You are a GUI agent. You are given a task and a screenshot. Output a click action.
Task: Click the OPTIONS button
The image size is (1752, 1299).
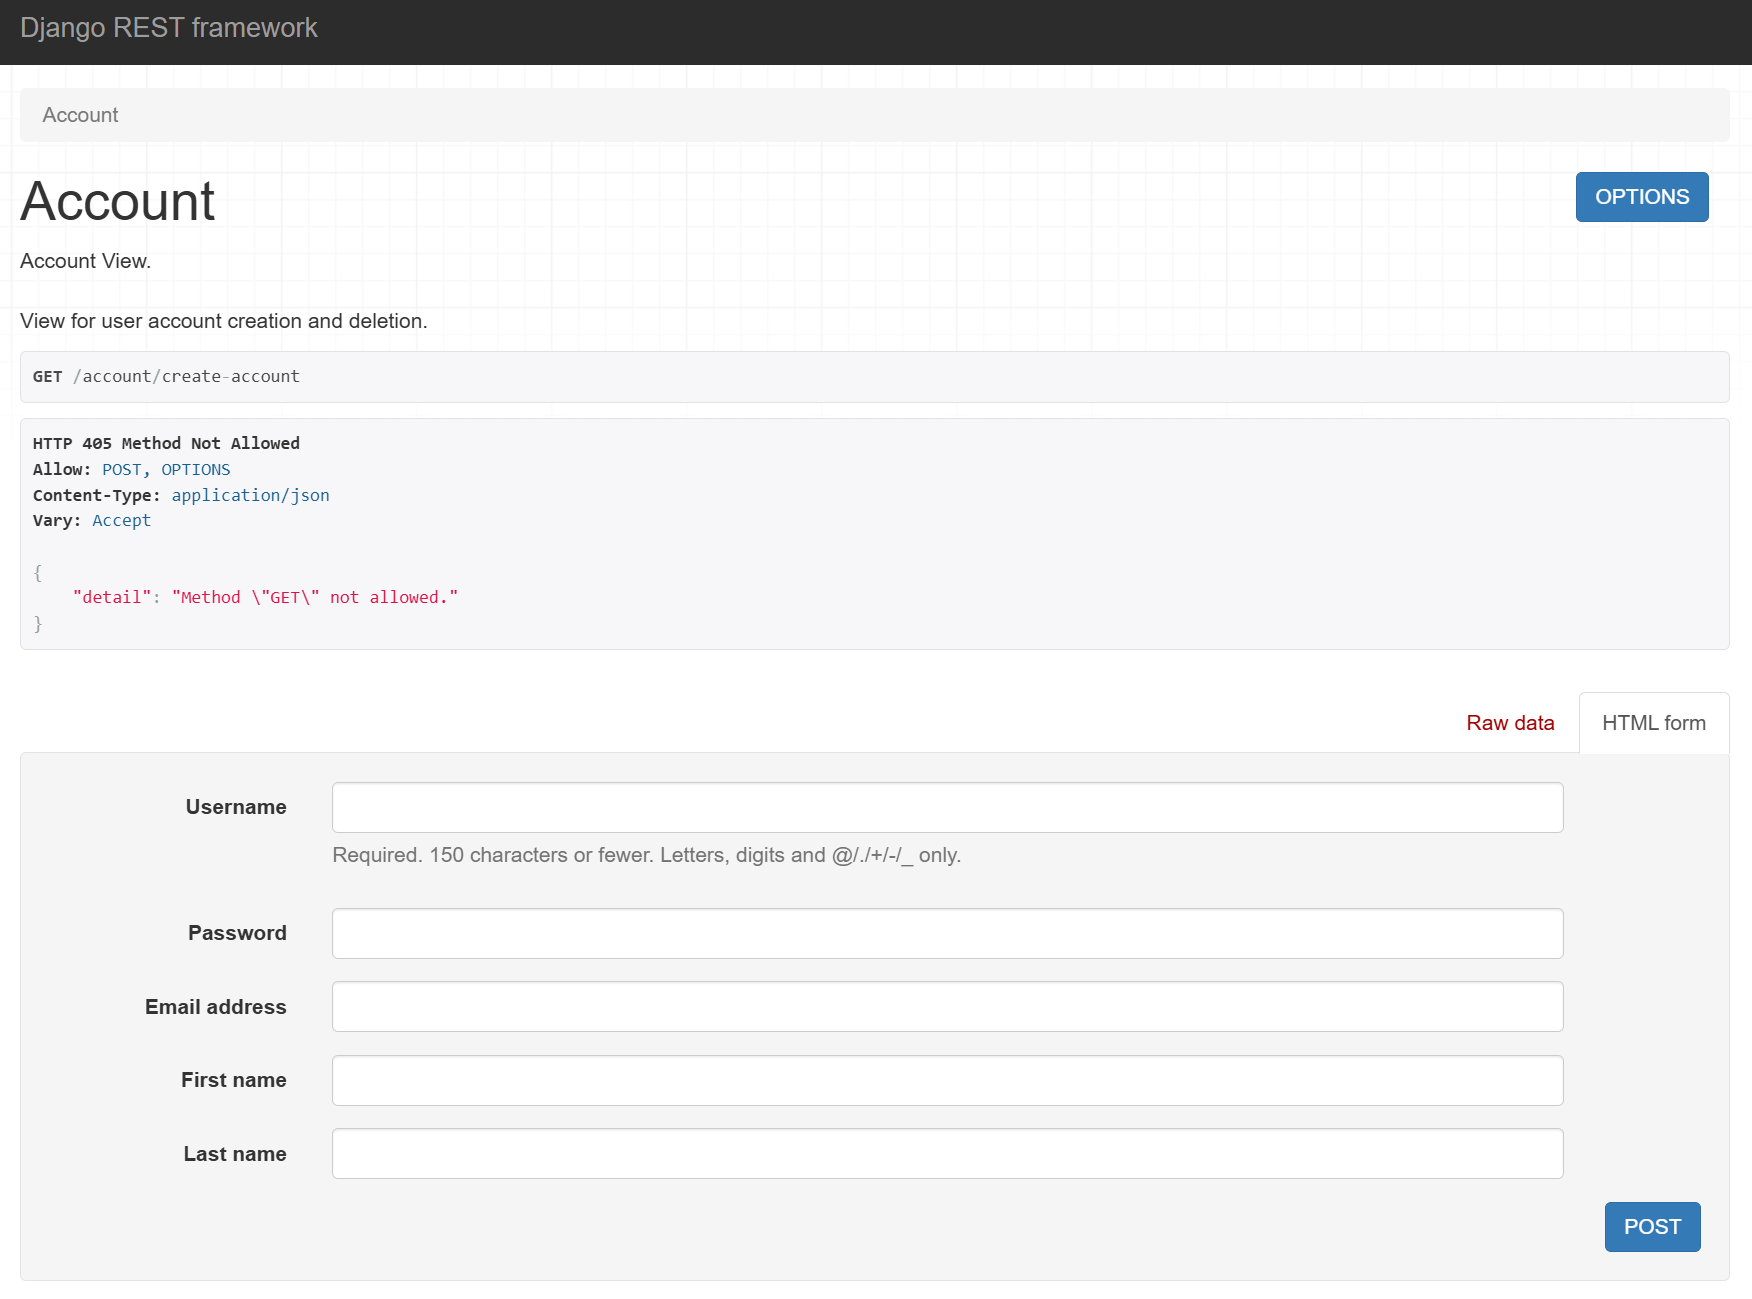[1642, 197]
